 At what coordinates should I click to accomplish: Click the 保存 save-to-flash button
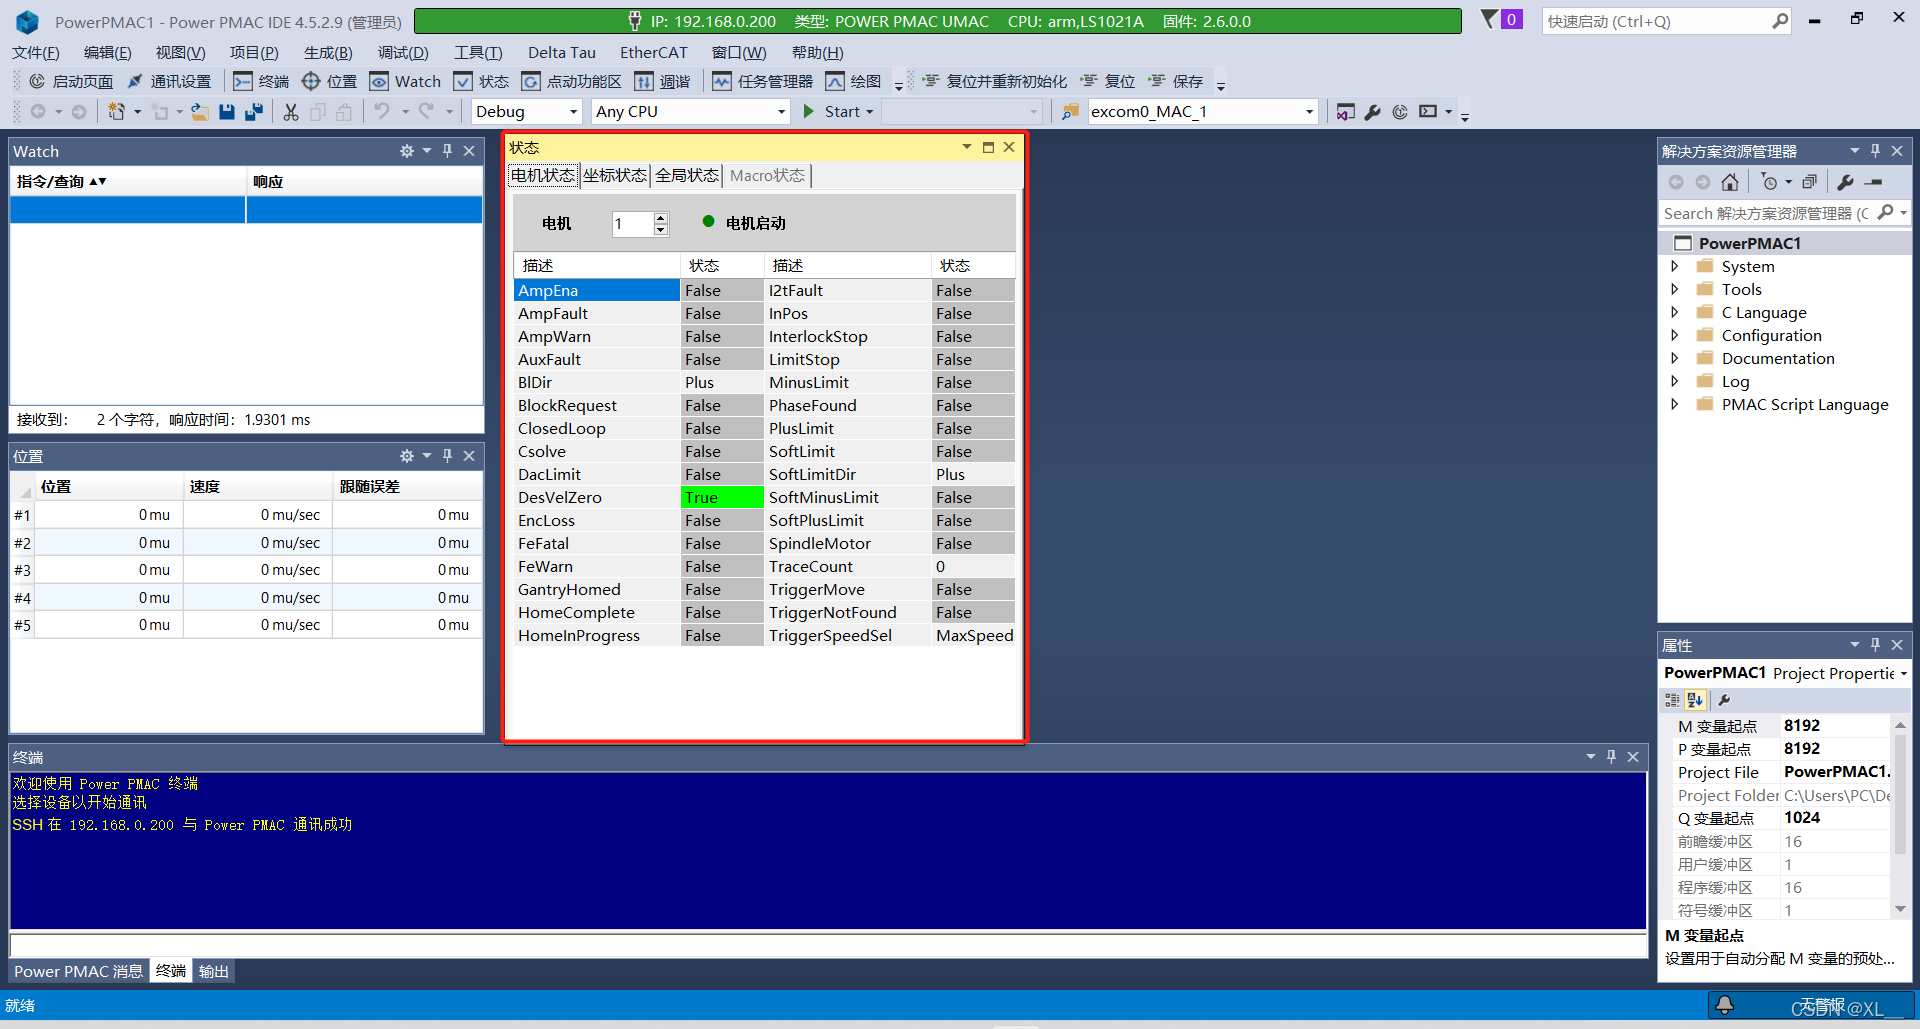1176,82
